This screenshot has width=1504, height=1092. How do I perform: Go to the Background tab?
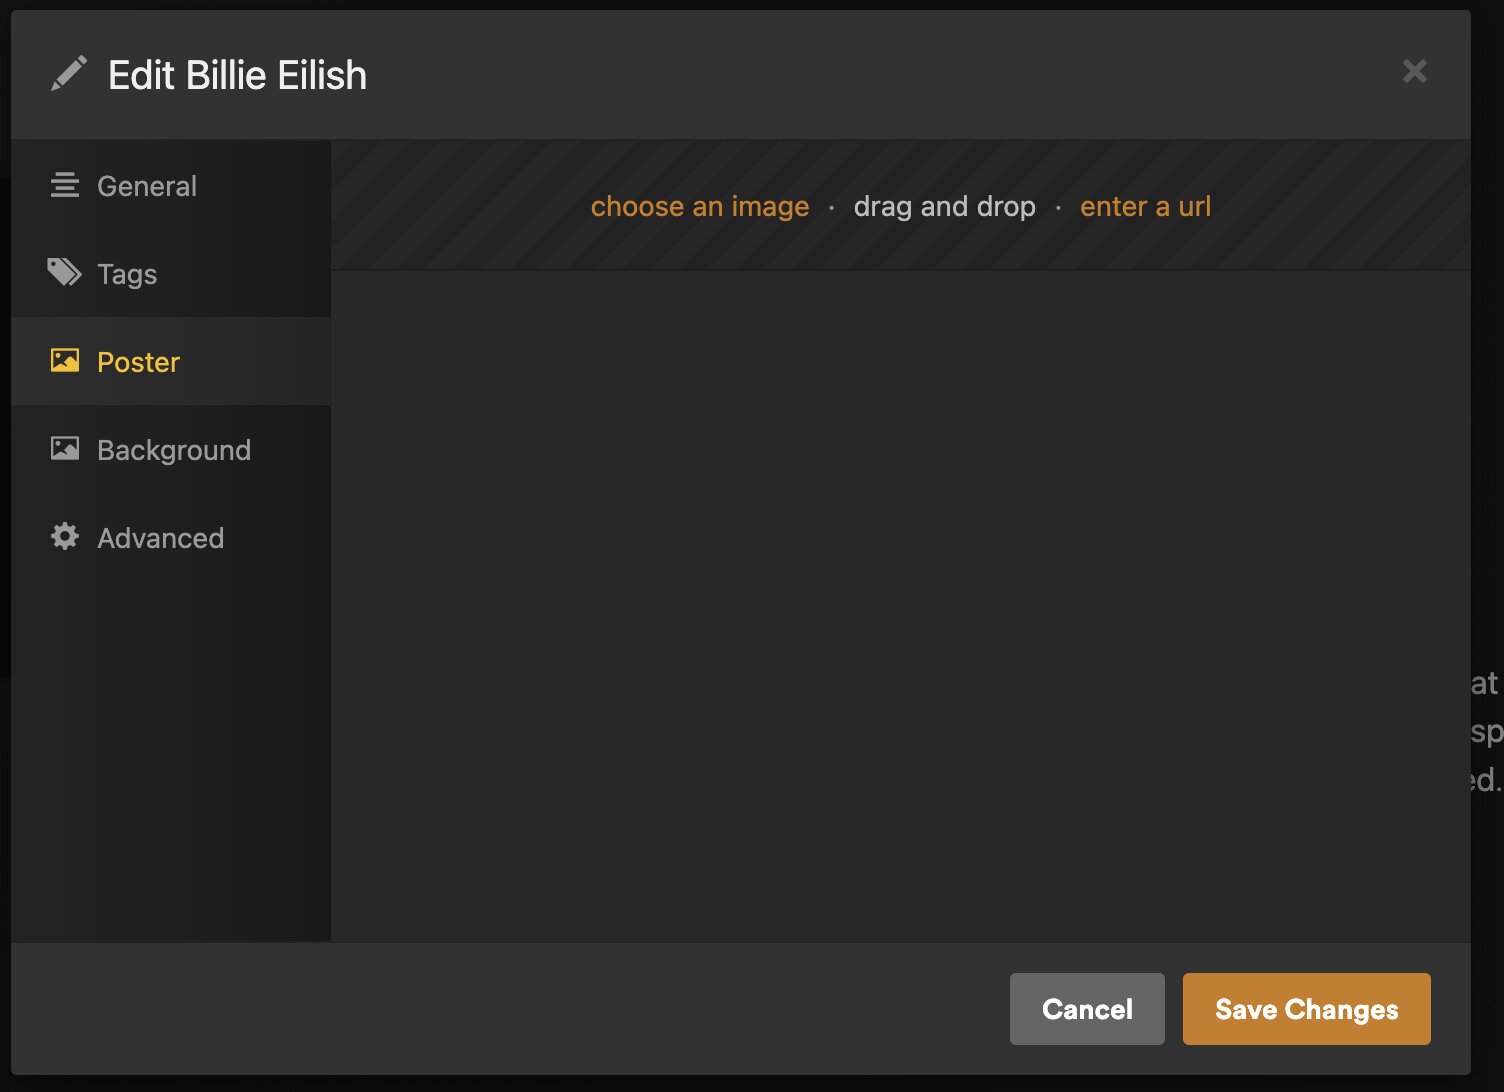[x=174, y=450]
